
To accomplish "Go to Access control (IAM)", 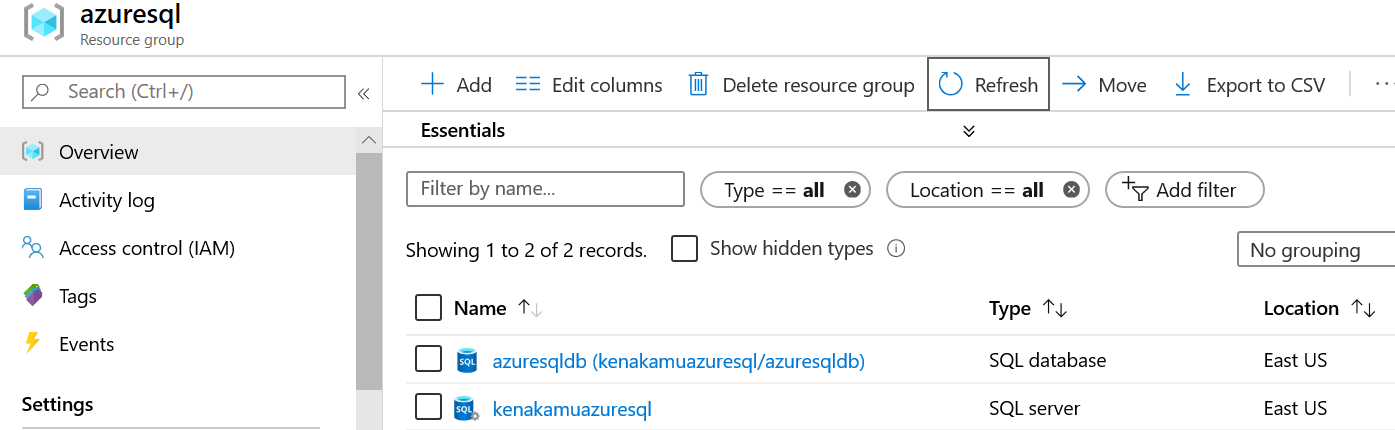I will point(146,248).
